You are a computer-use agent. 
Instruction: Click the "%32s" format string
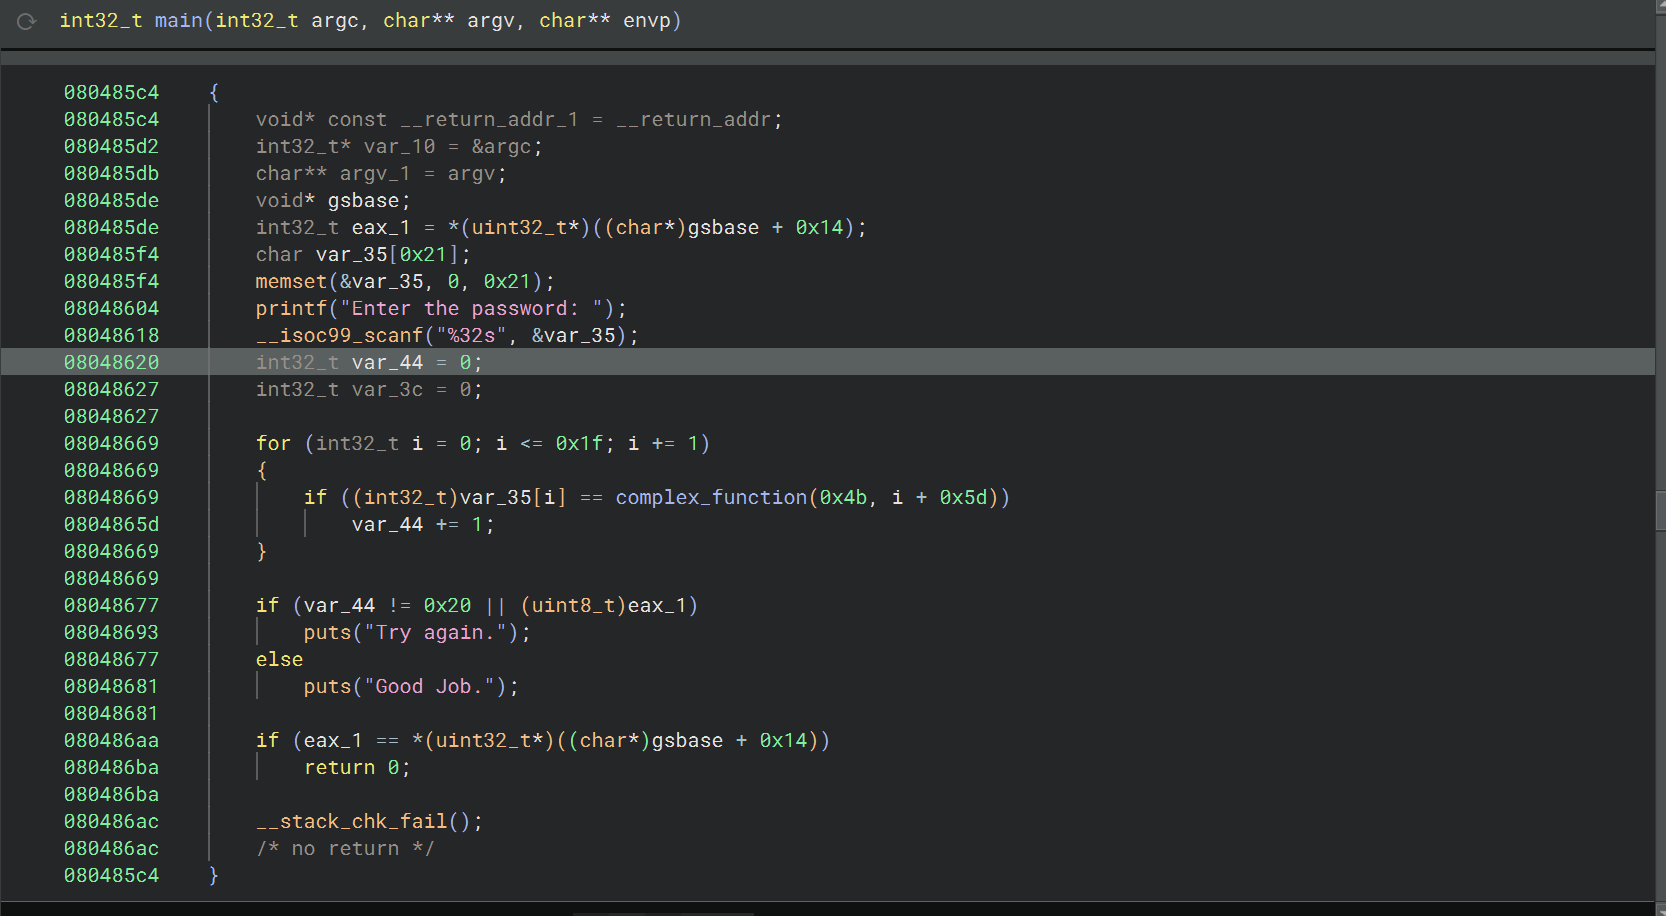472,335
